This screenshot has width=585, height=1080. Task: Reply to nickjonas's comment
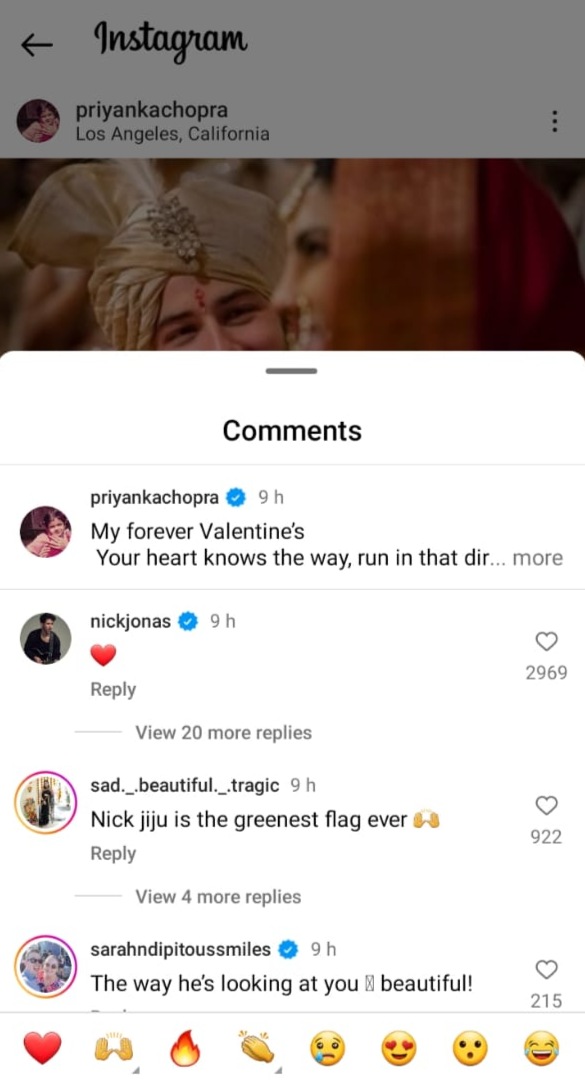point(112,688)
